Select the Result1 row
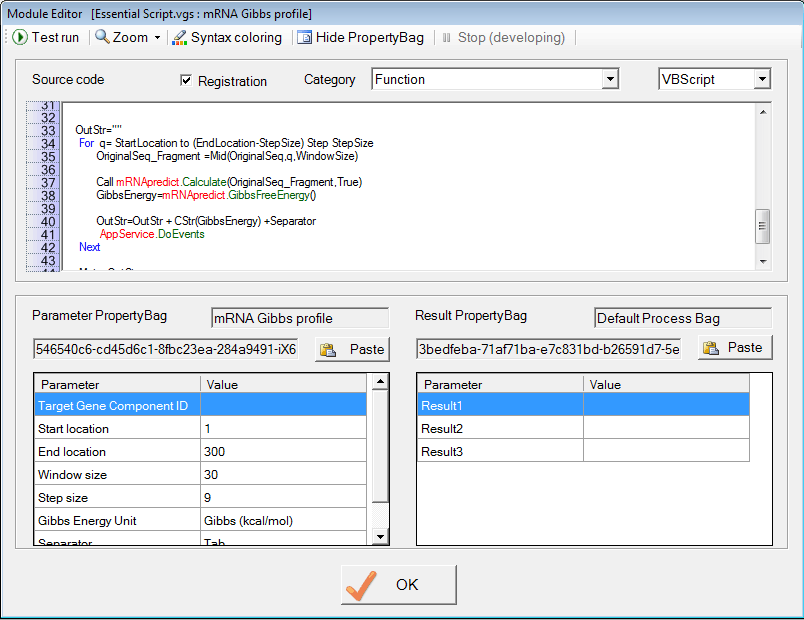Image resolution: width=804 pixels, height=620 pixels. coord(584,405)
